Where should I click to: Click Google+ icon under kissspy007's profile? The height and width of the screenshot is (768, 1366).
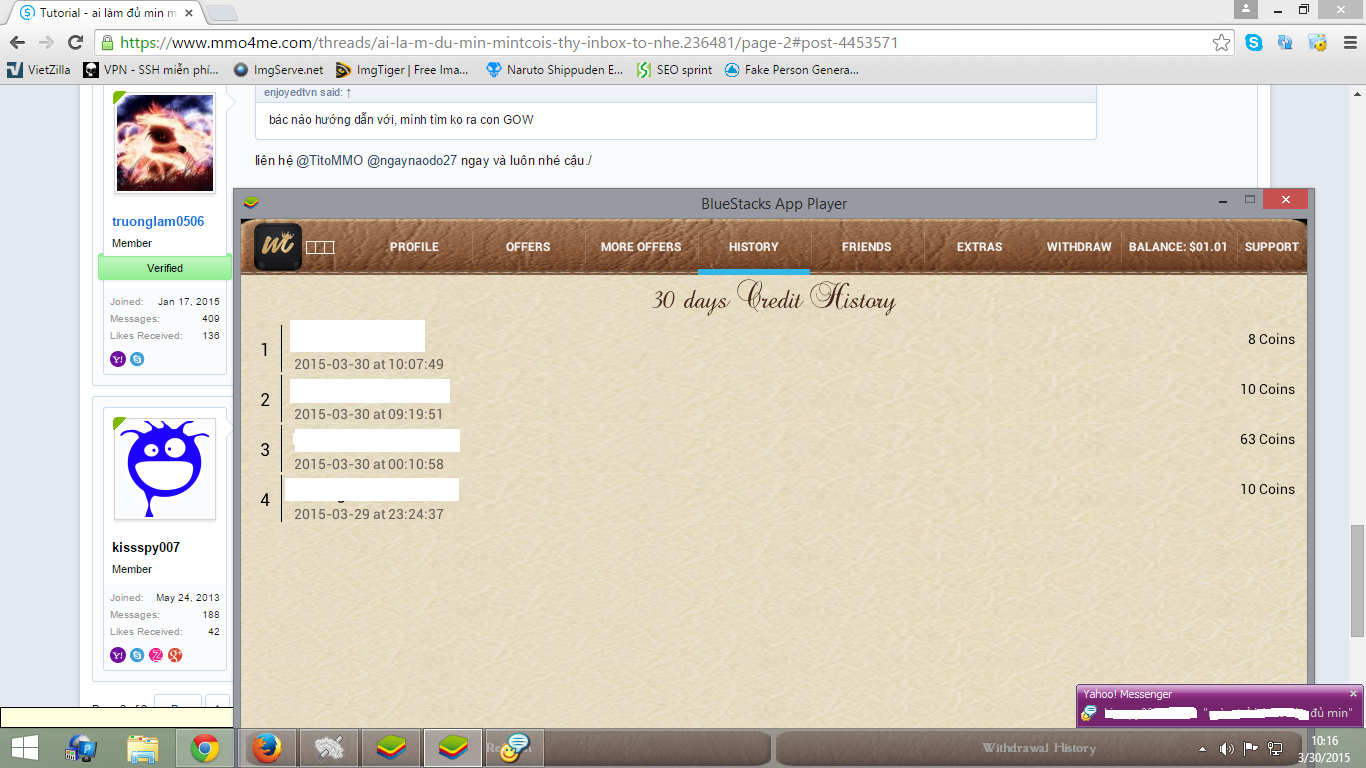coord(175,655)
